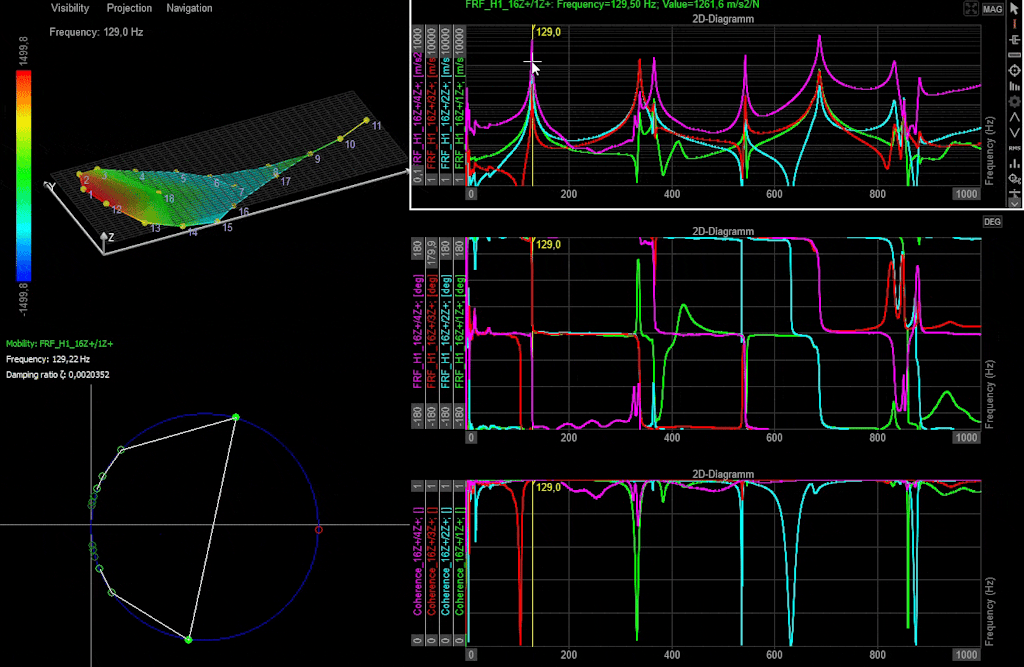Click the 'Mobility: FRF_H1_16Z+/1Z+' label
1024x667 pixels.
point(59,344)
